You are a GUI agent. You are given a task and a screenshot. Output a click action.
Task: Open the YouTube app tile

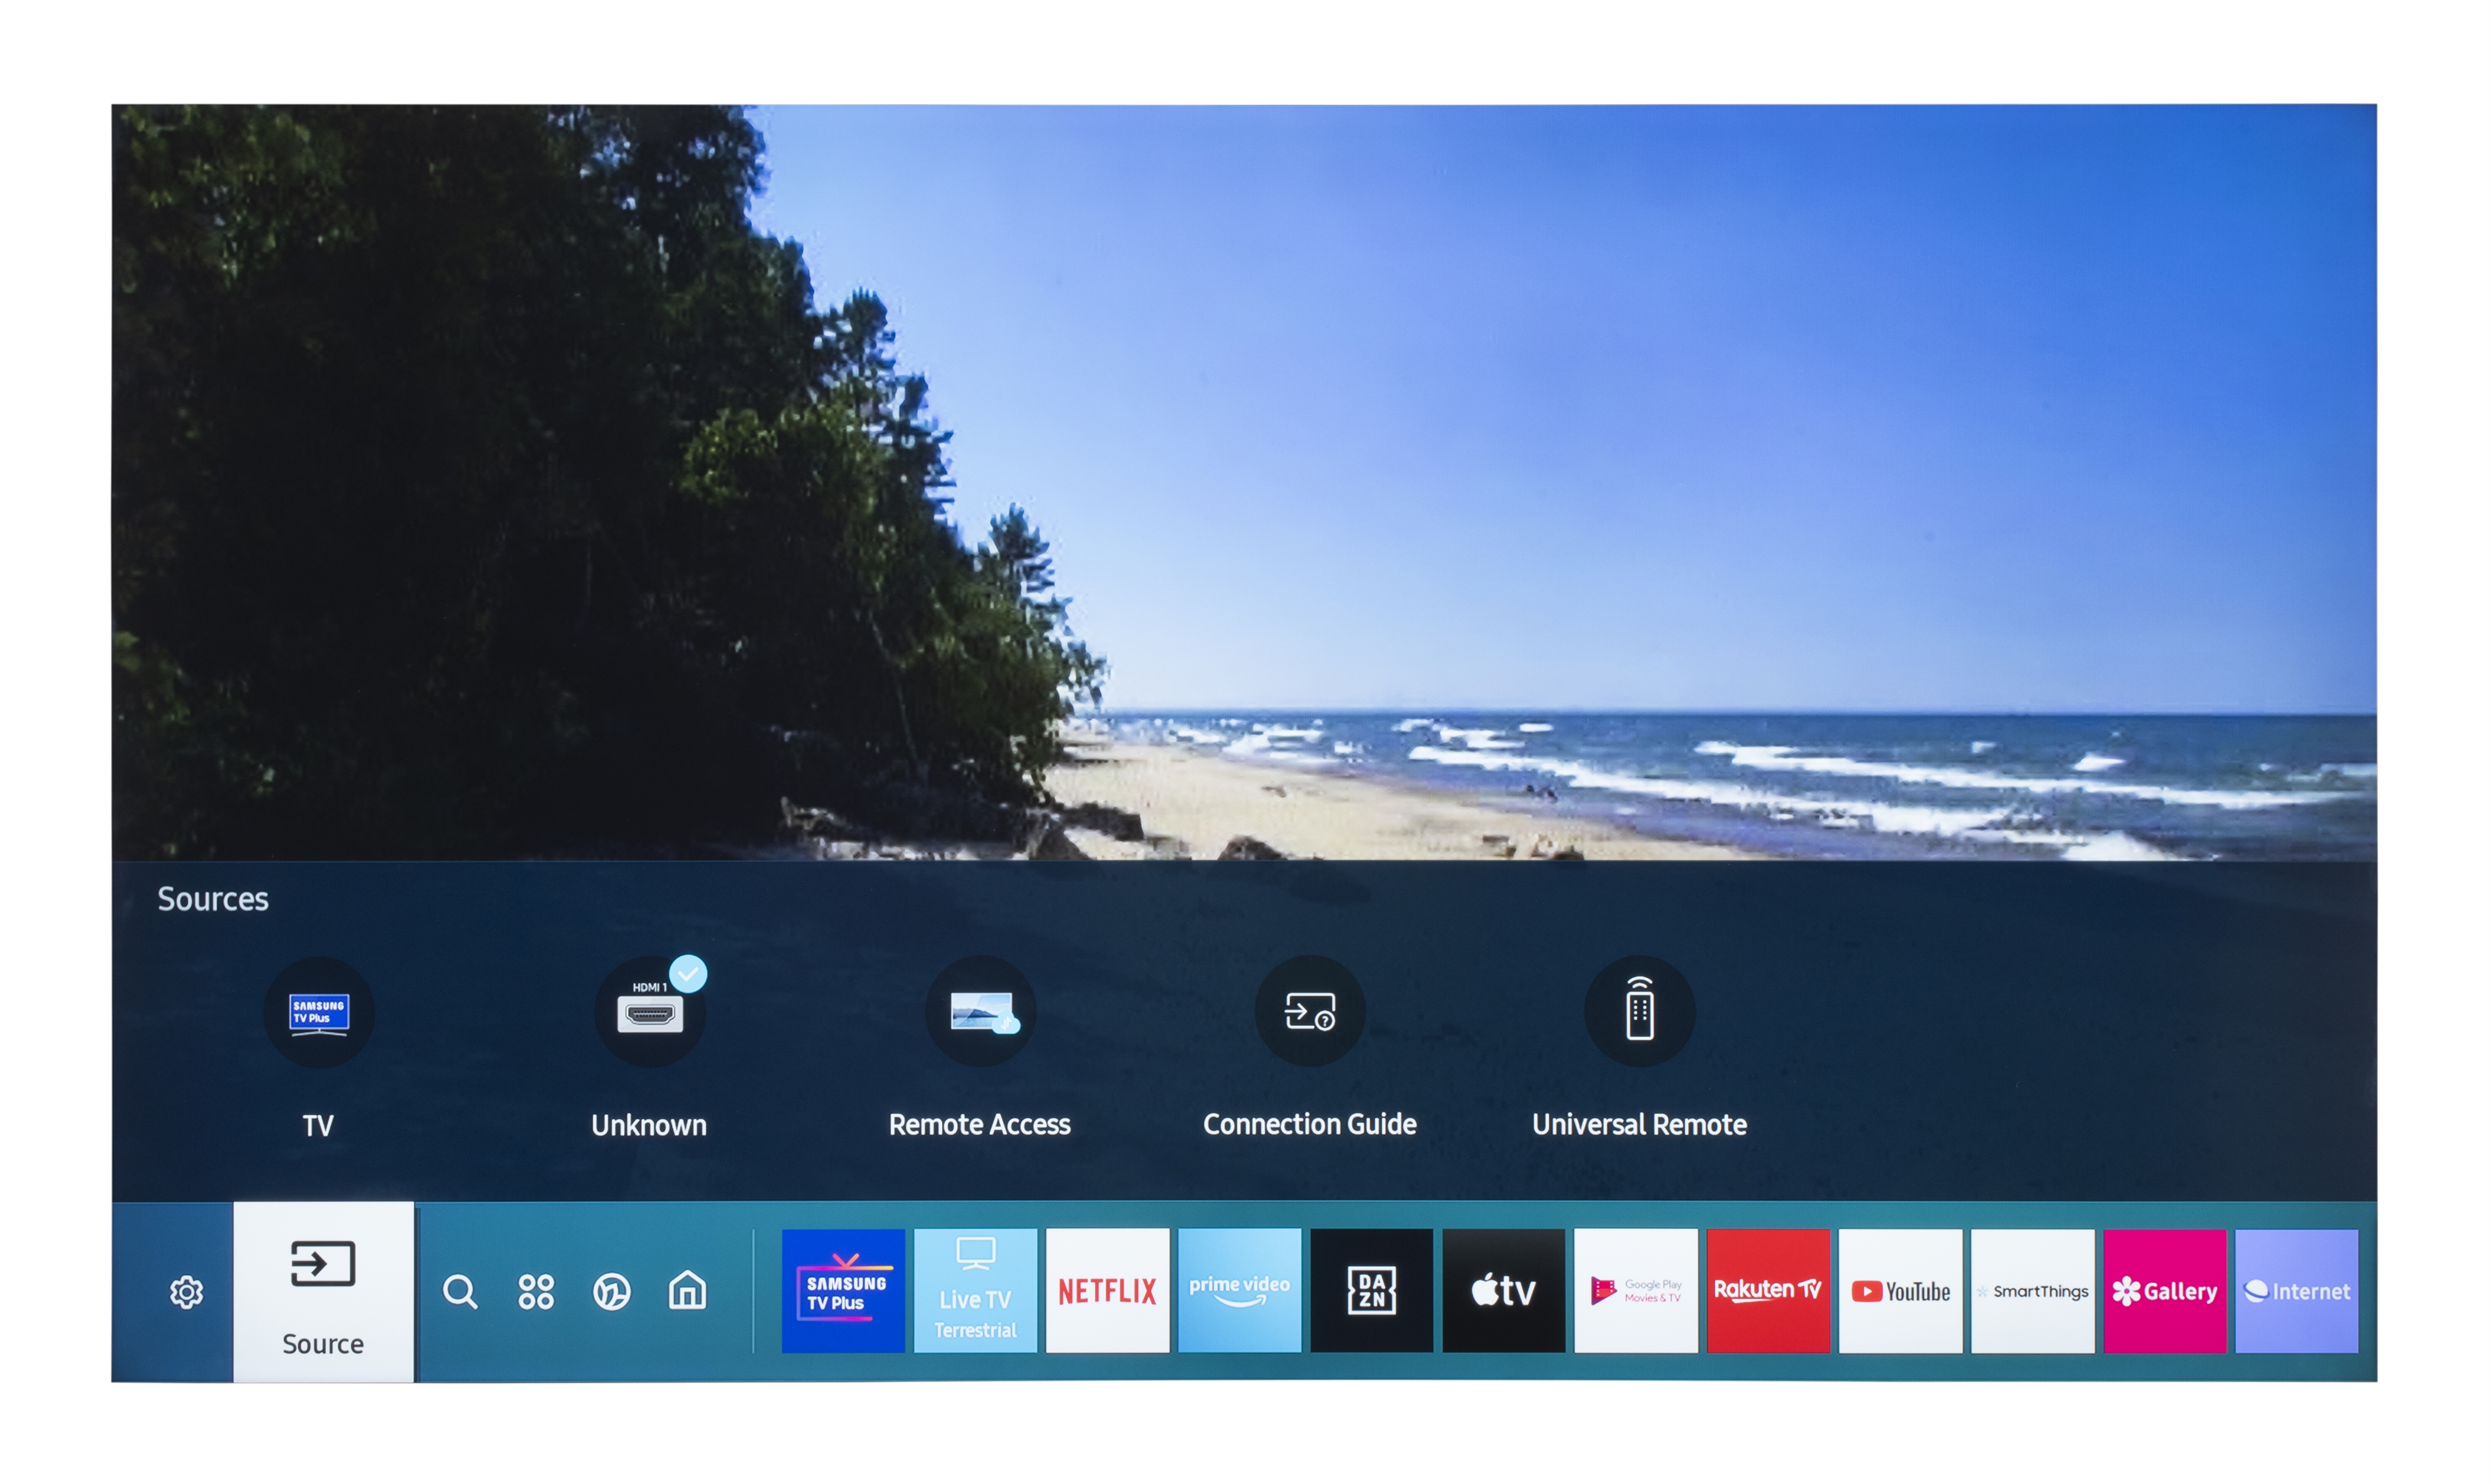[x=1900, y=1291]
